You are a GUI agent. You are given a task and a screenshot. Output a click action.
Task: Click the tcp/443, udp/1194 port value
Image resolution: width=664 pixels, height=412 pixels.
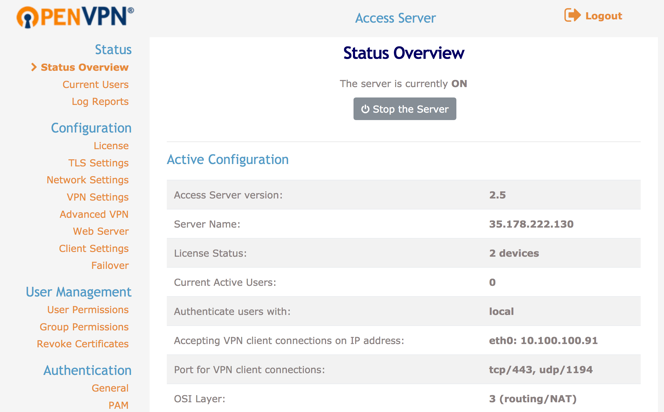(x=541, y=370)
